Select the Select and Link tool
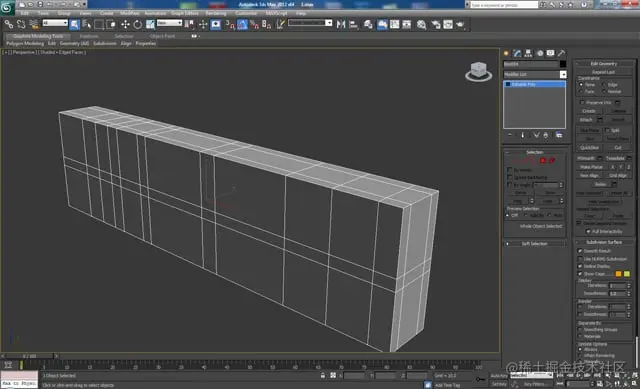This screenshot has height=389, width=640. [9, 24]
